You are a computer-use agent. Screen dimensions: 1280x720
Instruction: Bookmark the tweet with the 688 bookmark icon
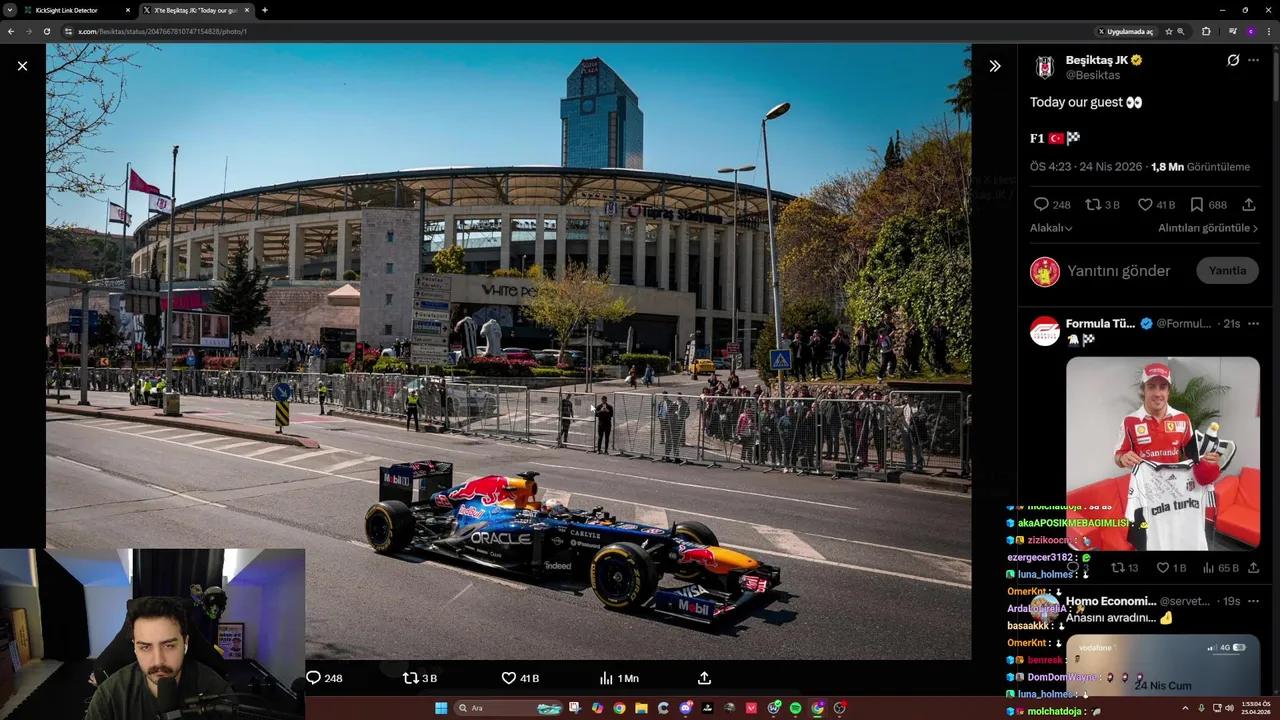click(1196, 204)
